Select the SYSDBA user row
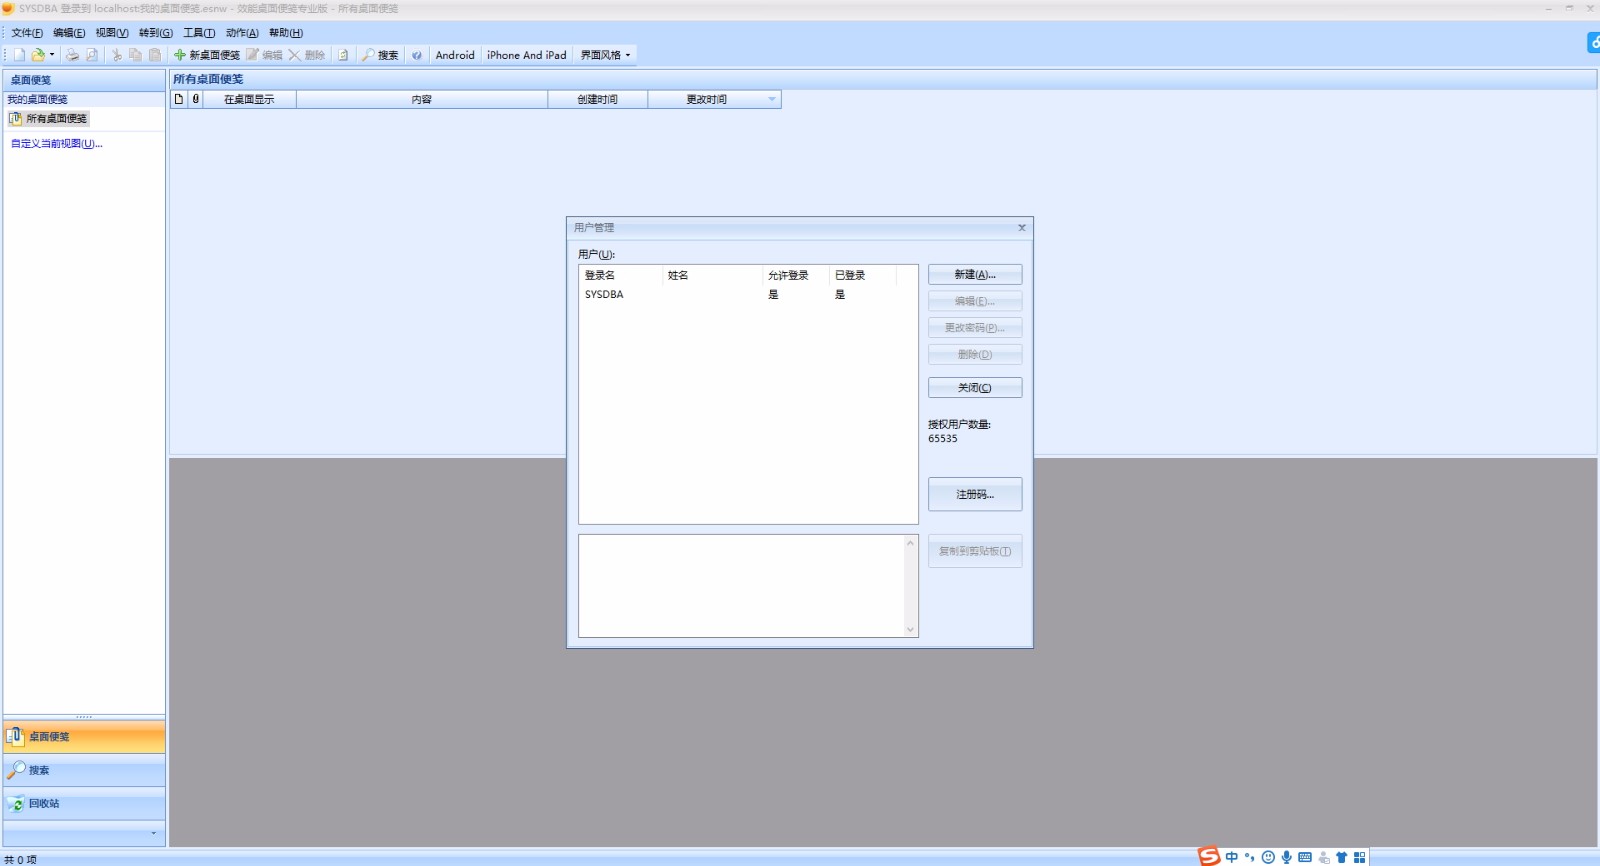Screen dimensions: 1600x866 pyautogui.click(x=604, y=295)
